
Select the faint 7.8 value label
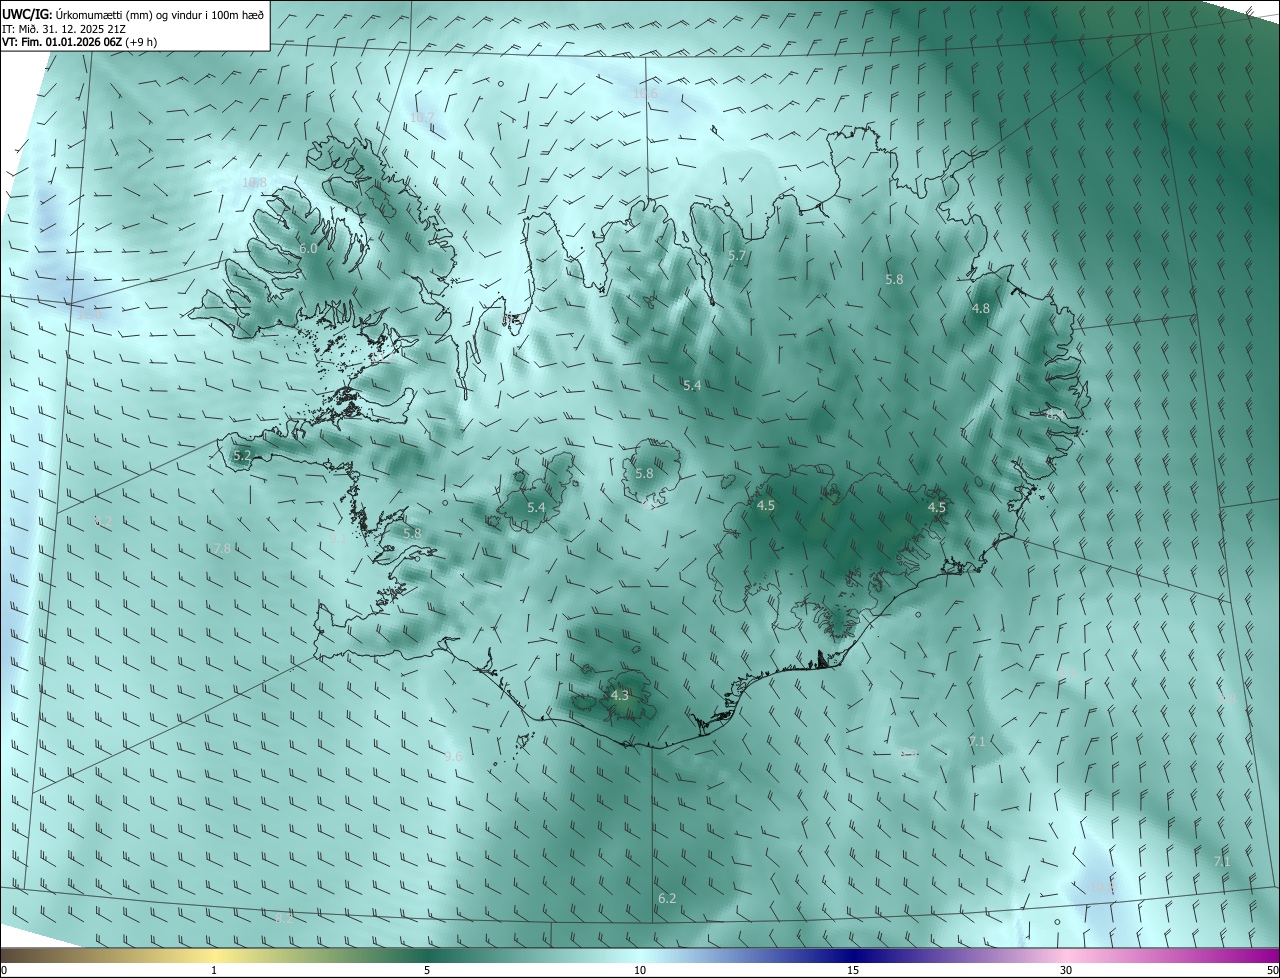(221, 548)
